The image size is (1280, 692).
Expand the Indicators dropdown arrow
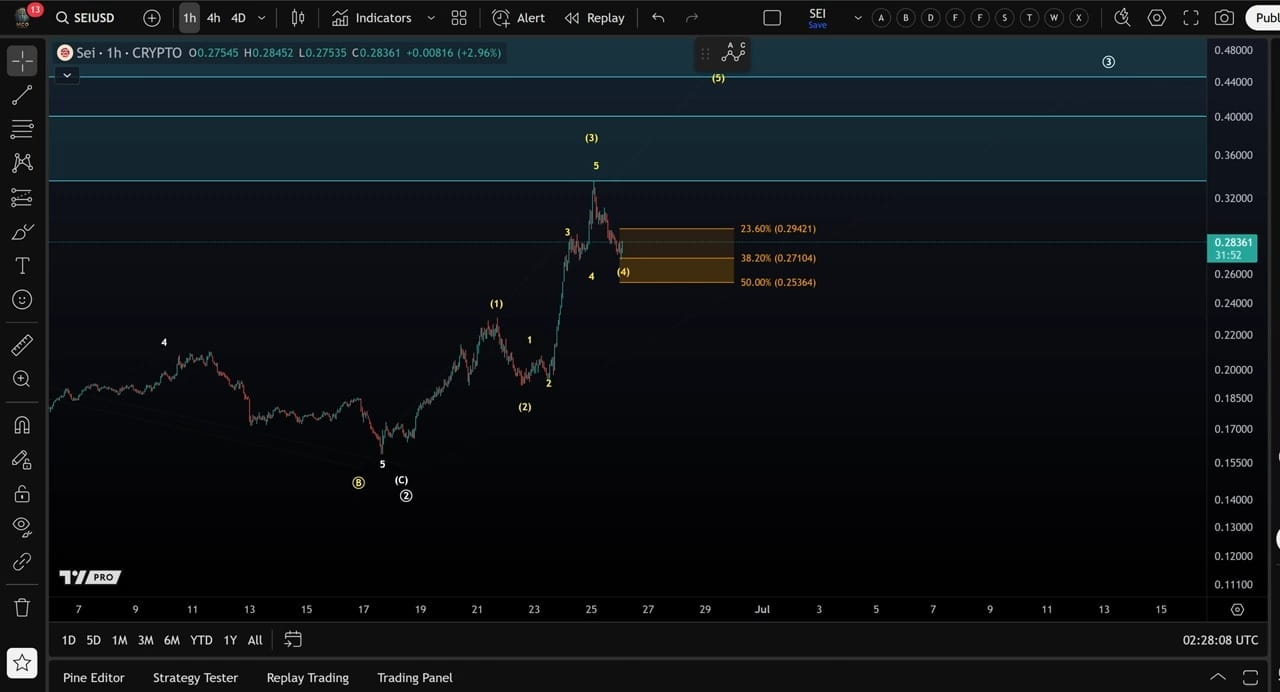[x=430, y=17]
